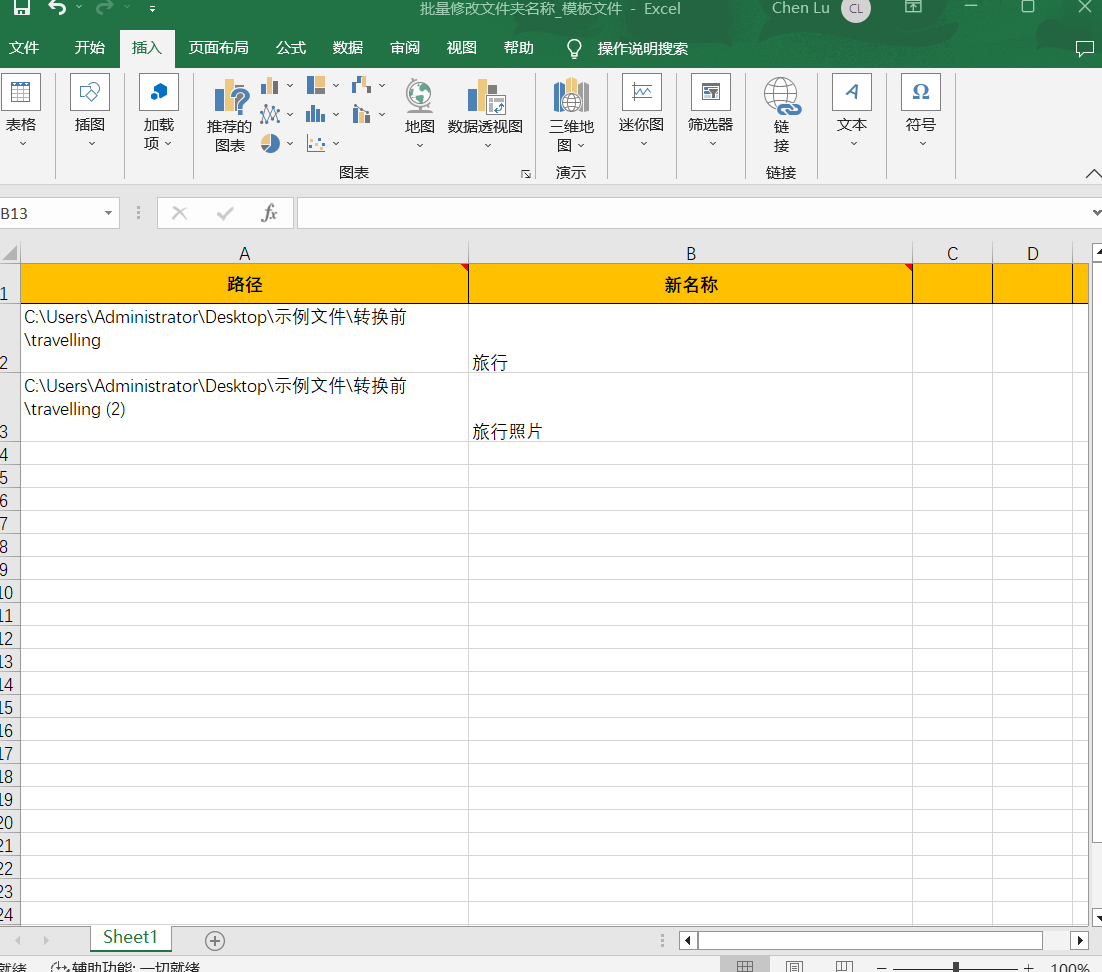Expand the Name Box dropdown showing B13
The height and width of the screenshot is (972, 1102).
(x=108, y=212)
